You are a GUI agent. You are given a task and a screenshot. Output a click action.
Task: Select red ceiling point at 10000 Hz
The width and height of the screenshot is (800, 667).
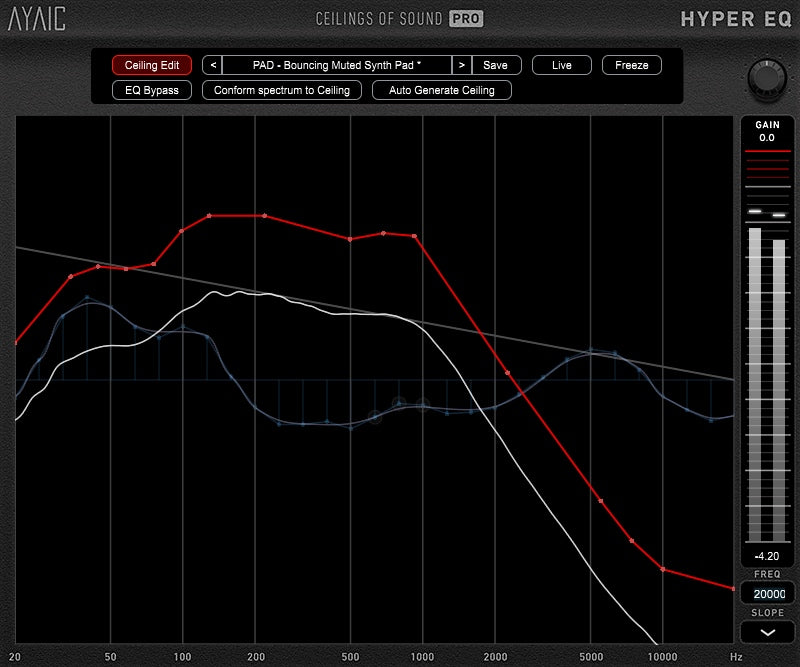pyautogui.click(x=663, y=569)
